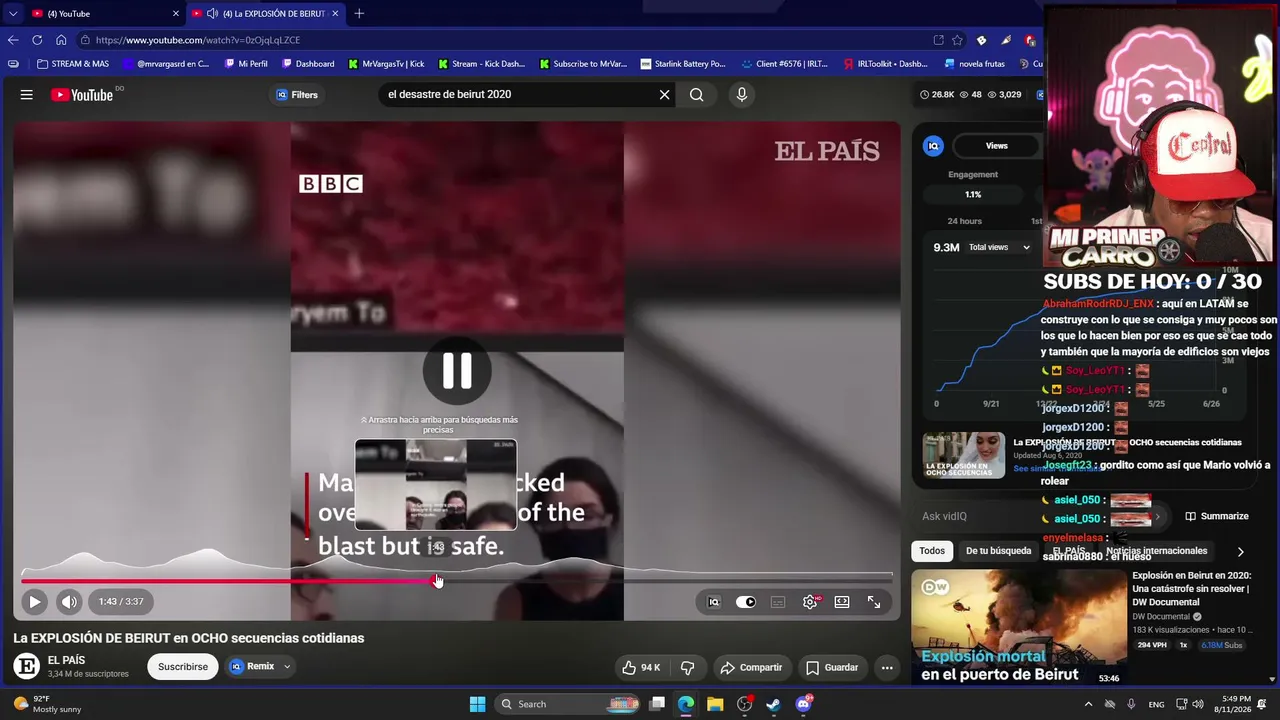
Task: Open more actions three-dot menu
Action: tap(887, 667)
